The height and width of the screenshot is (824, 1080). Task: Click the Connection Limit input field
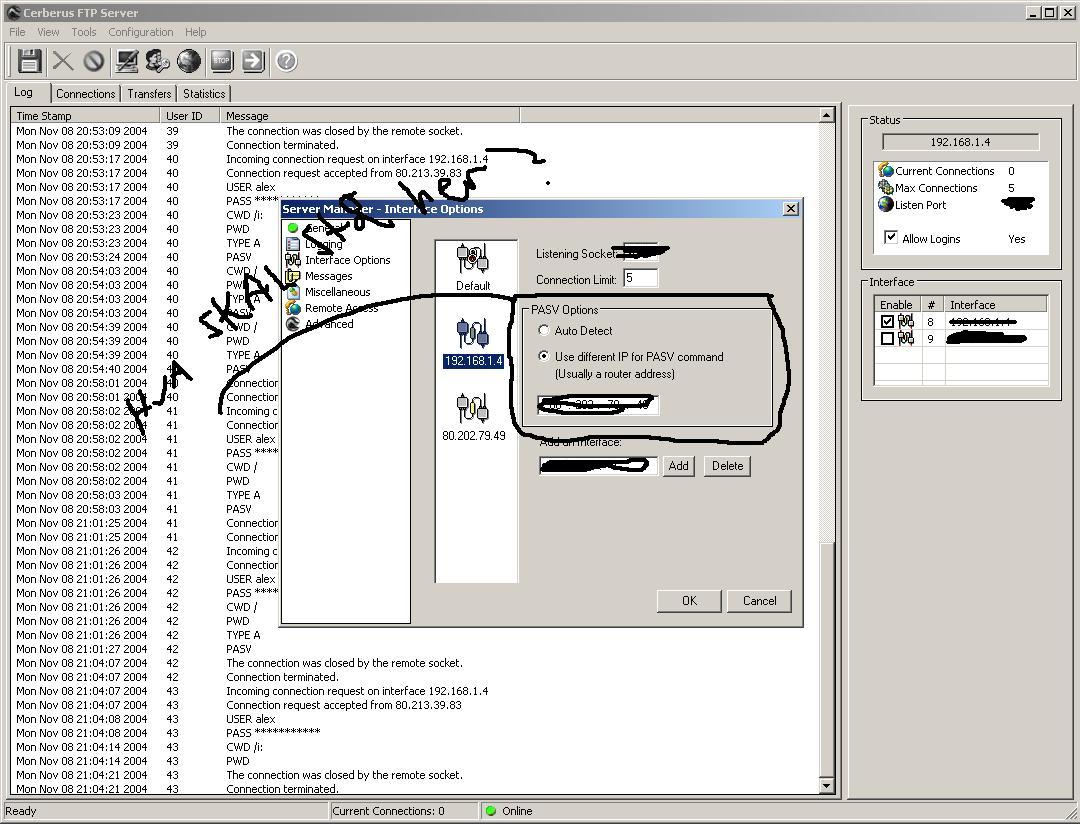coord(641,278)
